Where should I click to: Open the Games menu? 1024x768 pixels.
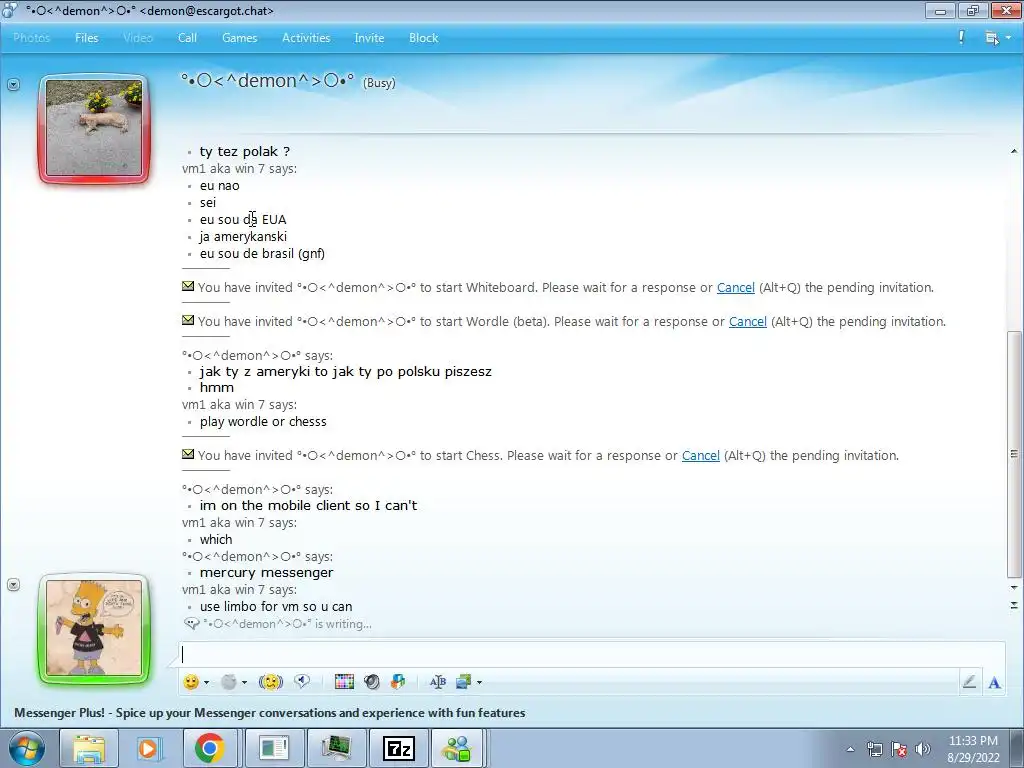coord(240,38)
